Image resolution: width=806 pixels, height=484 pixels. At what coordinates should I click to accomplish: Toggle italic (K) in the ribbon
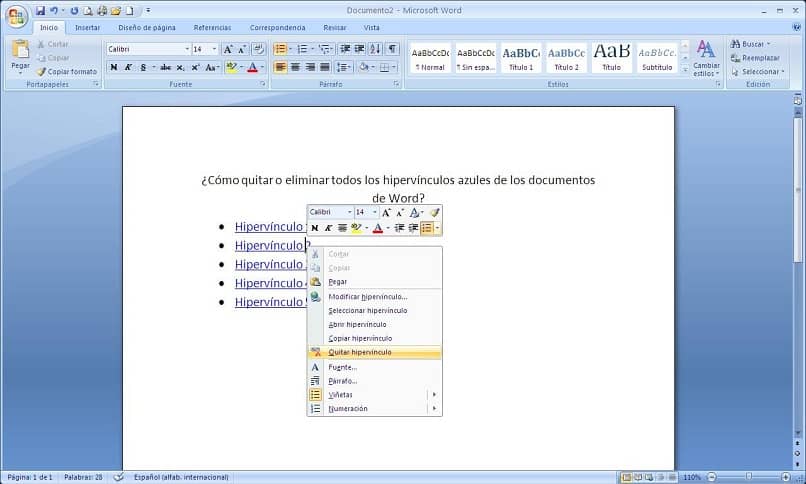point(128,67)
